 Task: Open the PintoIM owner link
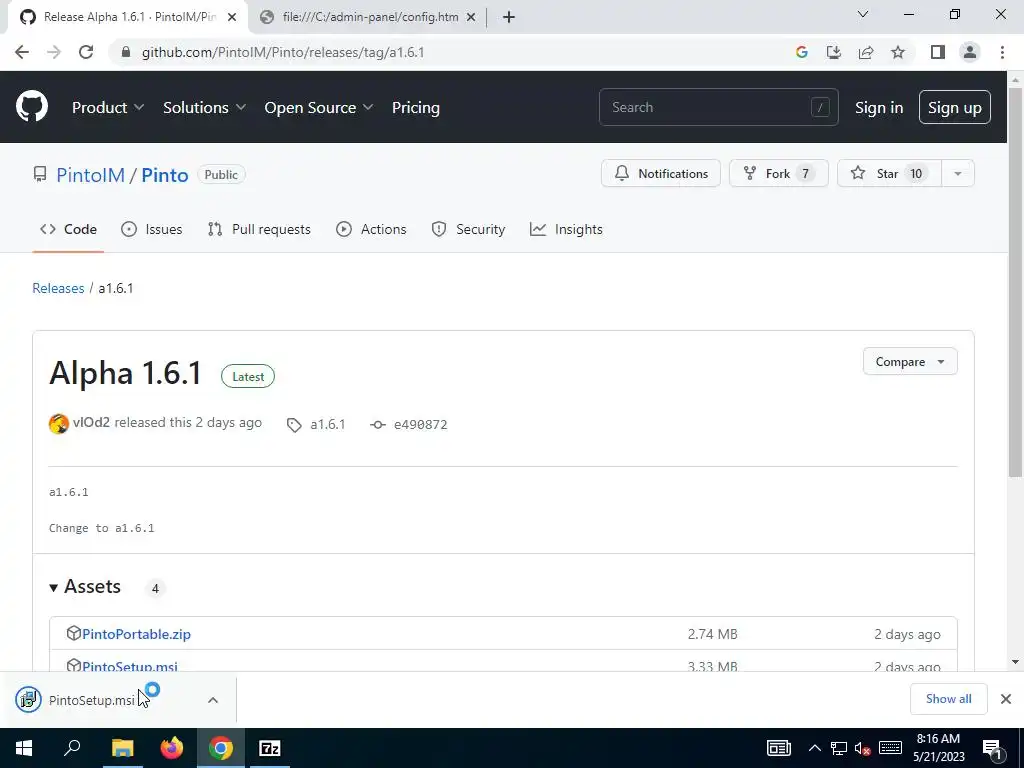pyautogui.click(x=90, y=175)
